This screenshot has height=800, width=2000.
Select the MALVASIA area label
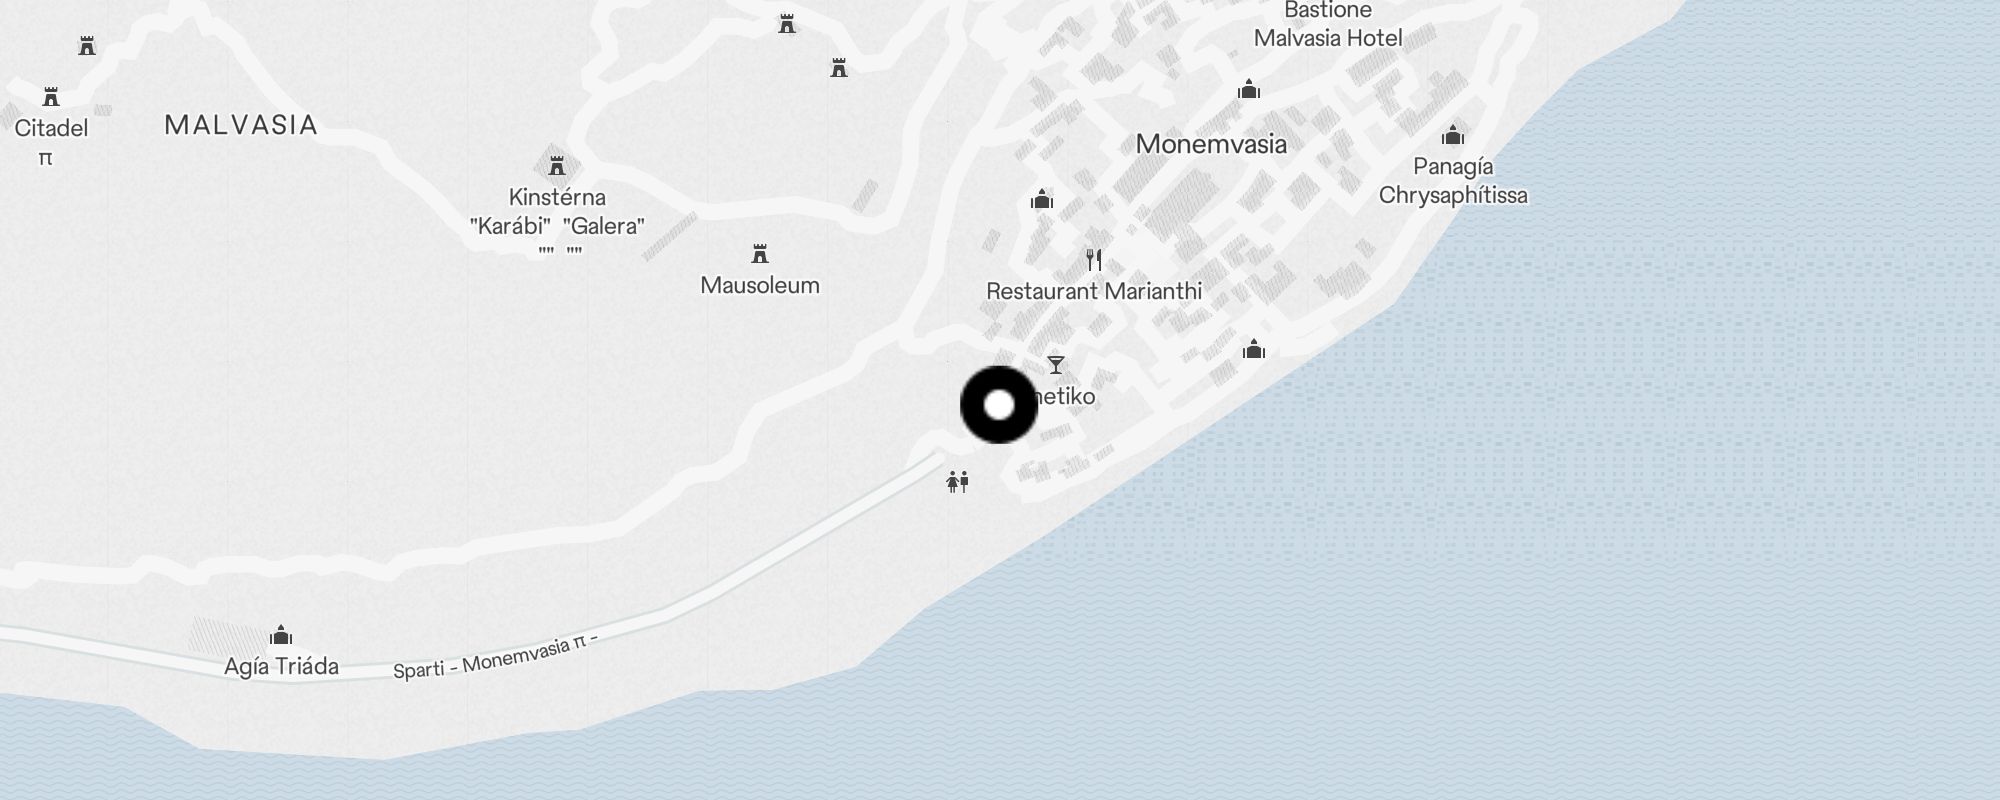tap(241, 125)
